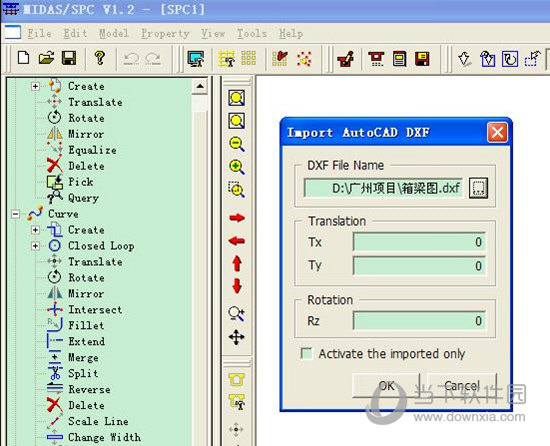Click the zoom in magnifier icon
Screen dimensions: 550x446
click(x=237, y=167)
